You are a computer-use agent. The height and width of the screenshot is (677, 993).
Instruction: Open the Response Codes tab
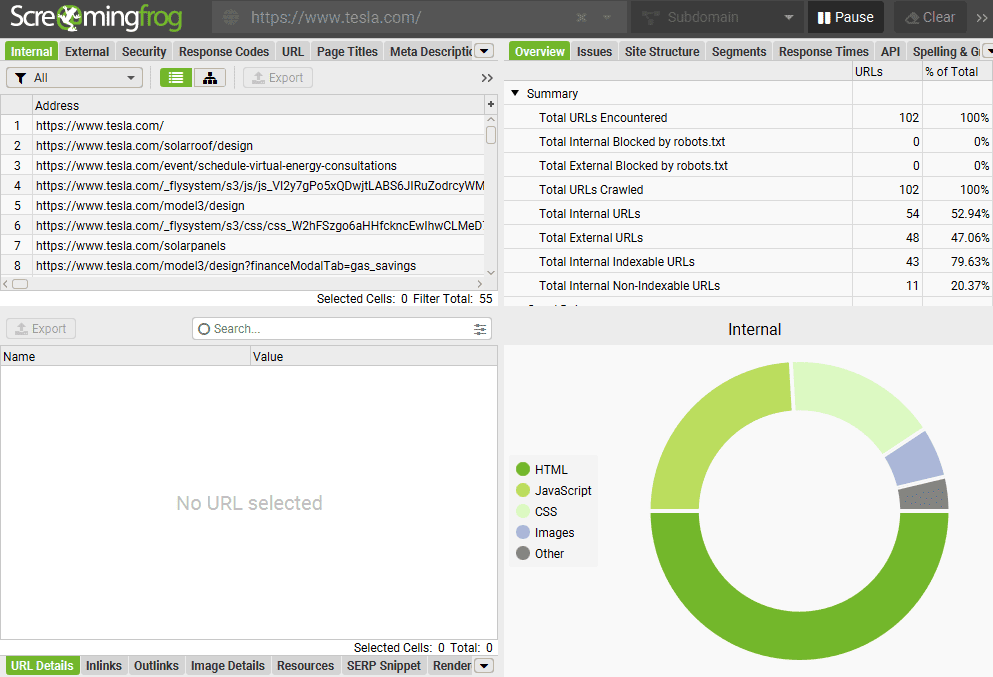224,51
